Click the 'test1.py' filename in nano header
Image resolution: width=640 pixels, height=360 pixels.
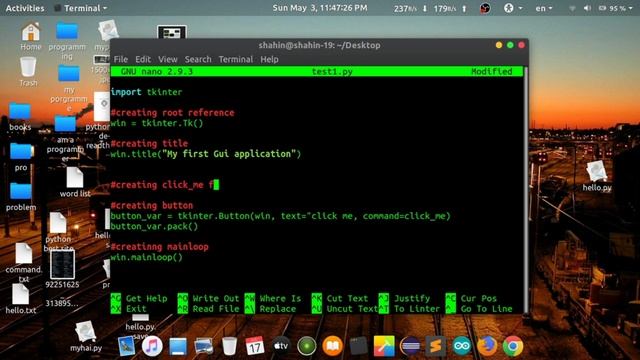332,71
